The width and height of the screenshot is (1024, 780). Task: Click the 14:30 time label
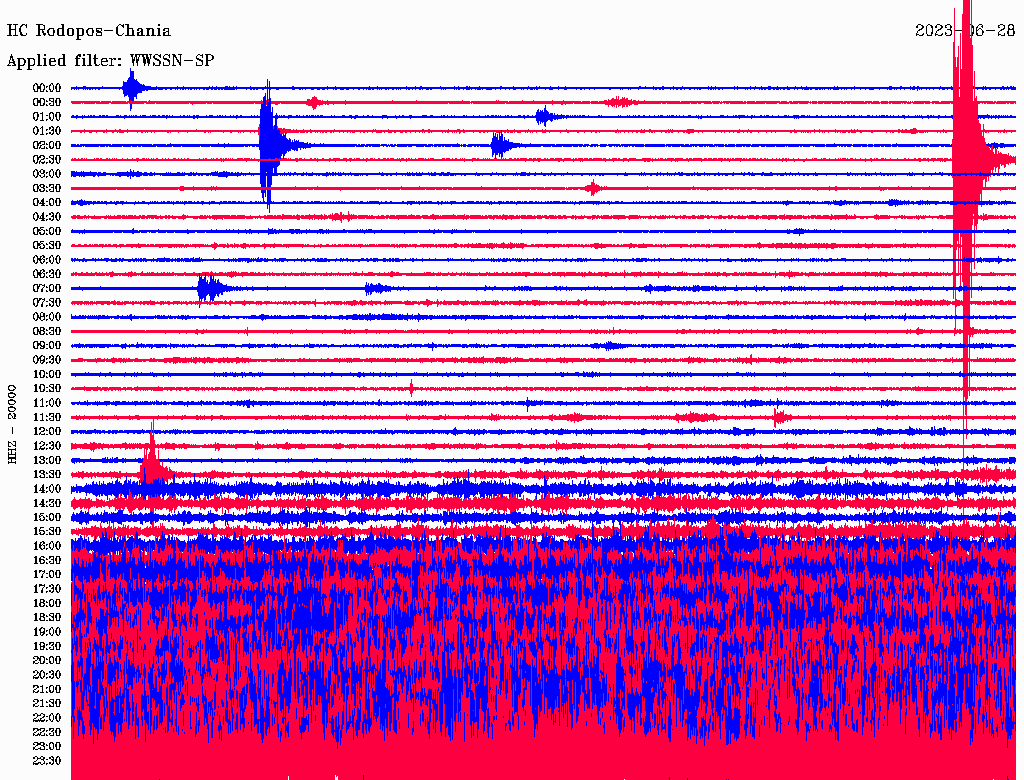tap(47, 503)
